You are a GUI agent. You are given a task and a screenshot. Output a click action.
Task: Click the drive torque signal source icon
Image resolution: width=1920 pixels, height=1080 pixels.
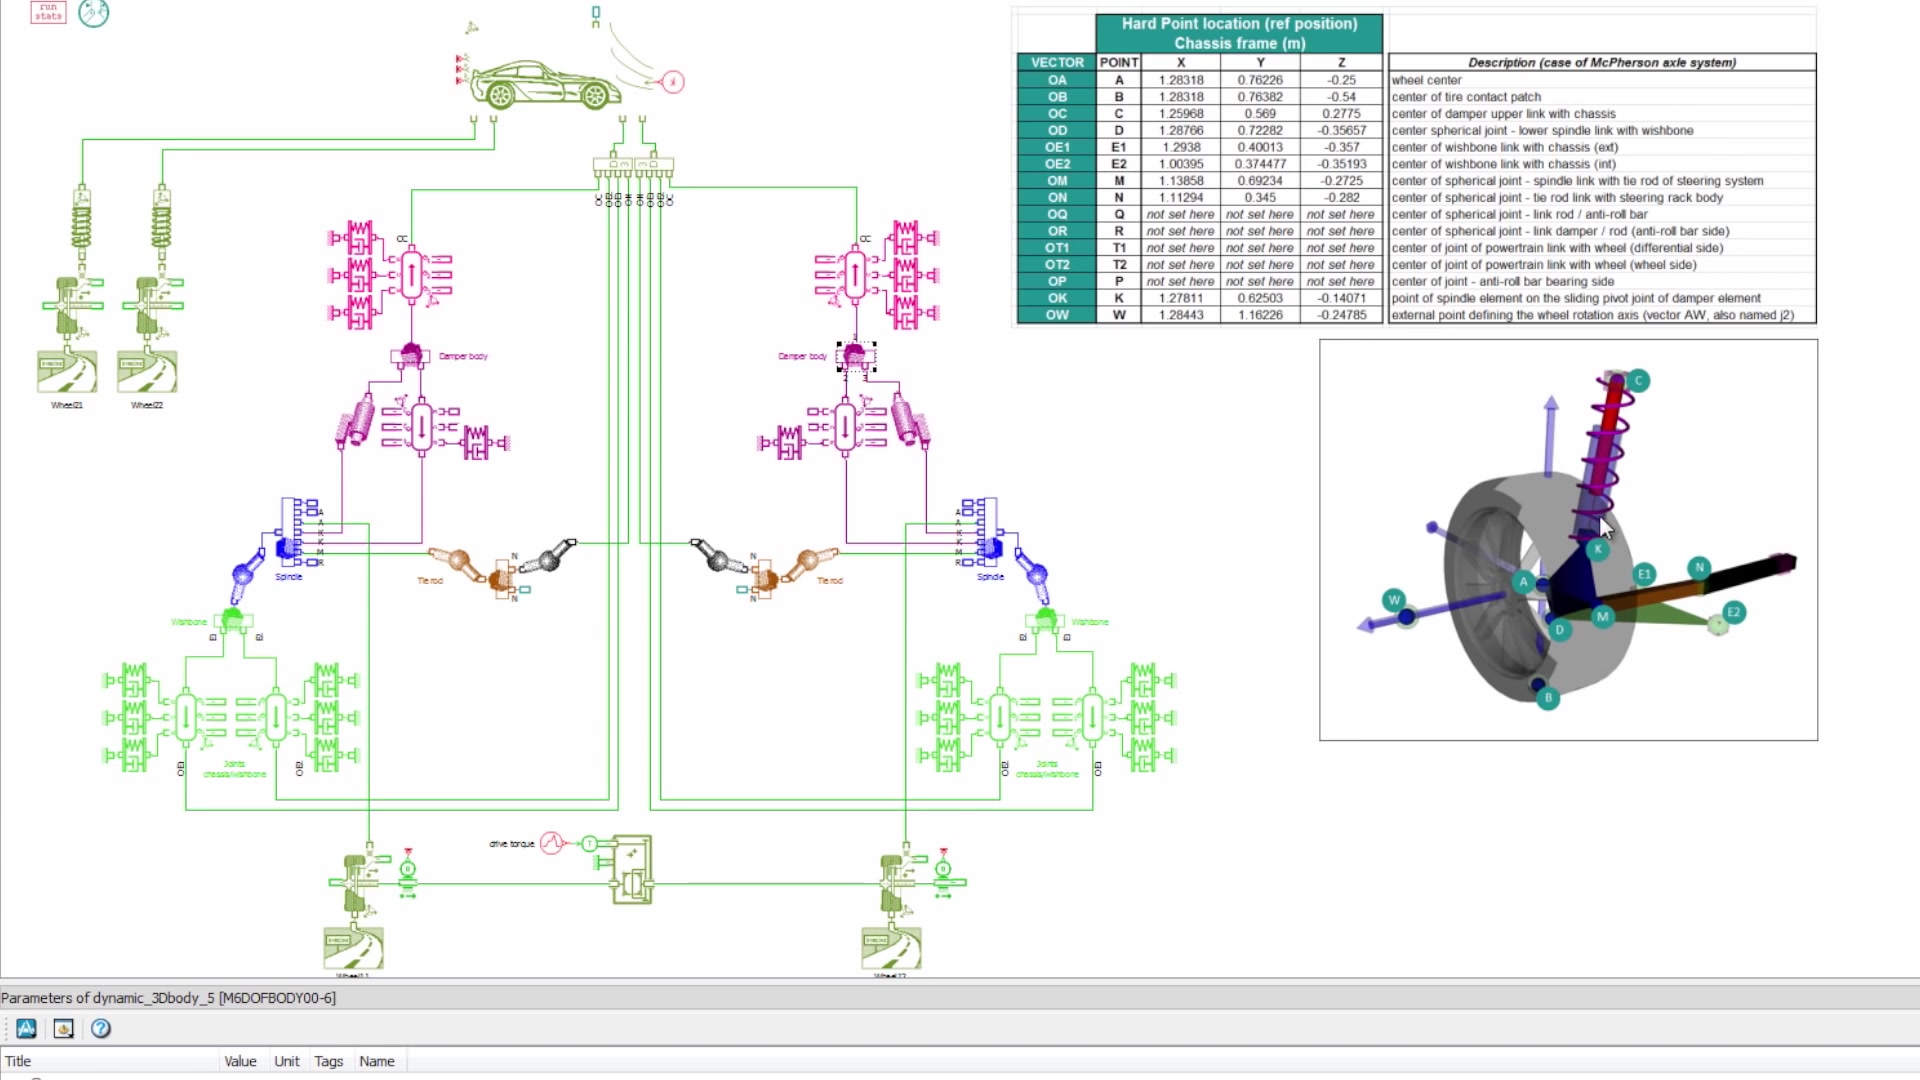(551, 843)
